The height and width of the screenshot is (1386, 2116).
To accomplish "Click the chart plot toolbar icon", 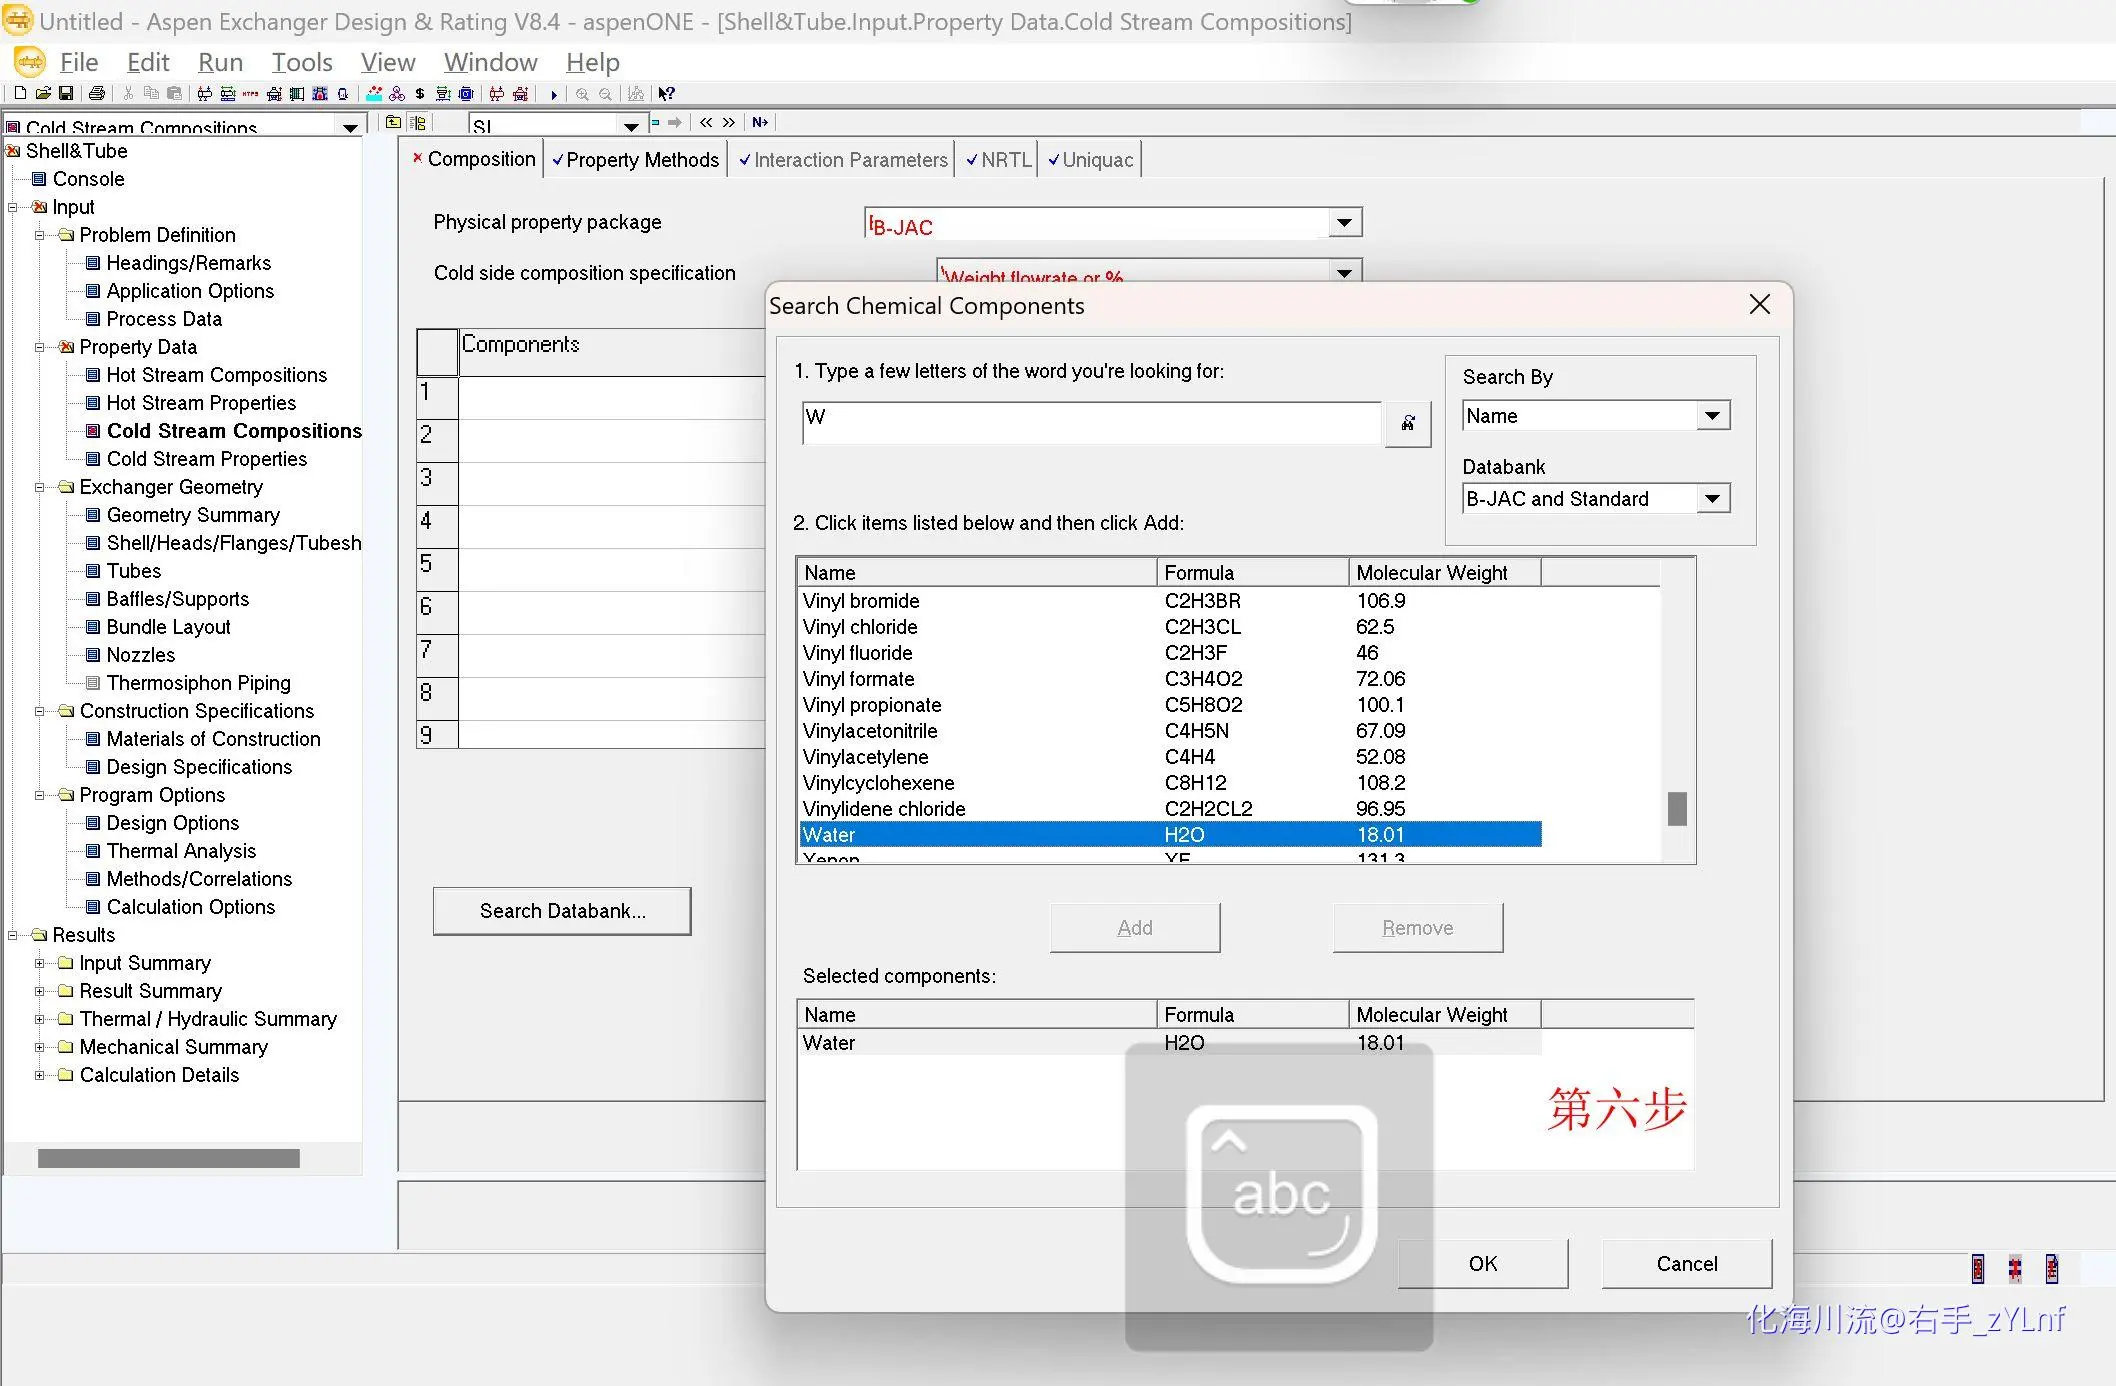I will (636, 94).
